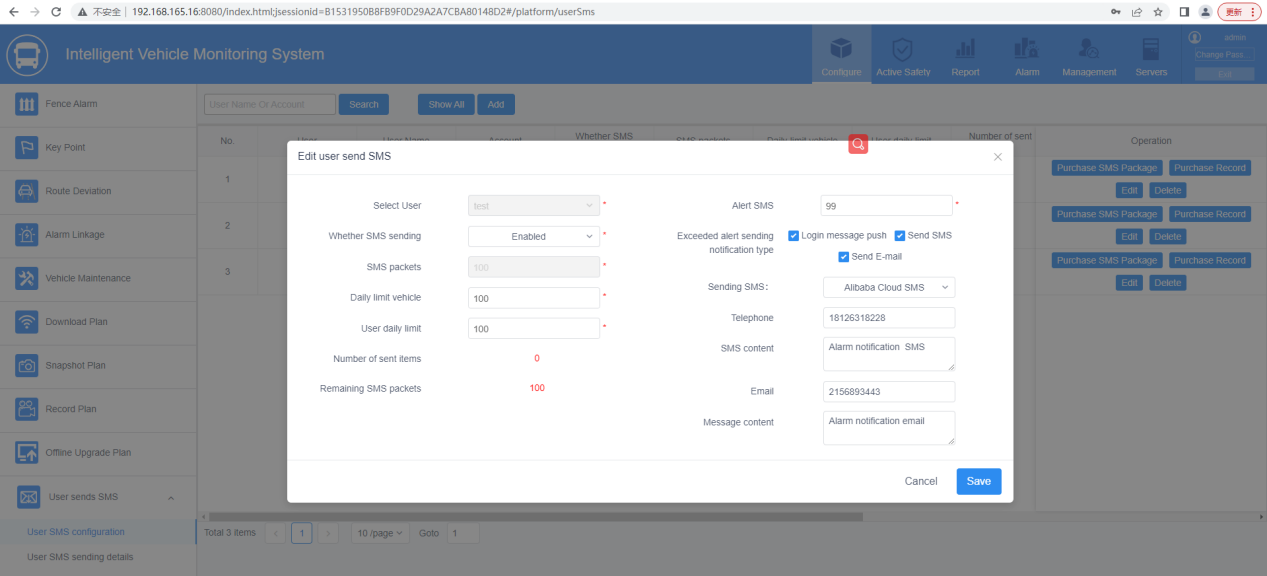Click the Route Deviation car icon
The height and width of the screenshot is (576, 1267).
(x=27, y=191)
